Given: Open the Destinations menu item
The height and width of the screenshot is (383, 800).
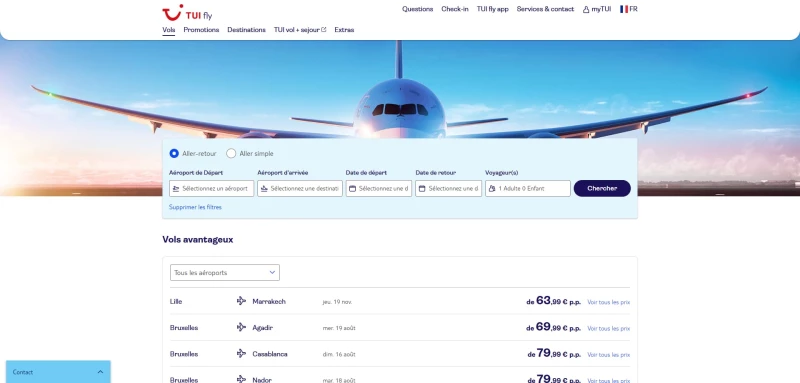Looking at the screenshot, I should point(246,30).
